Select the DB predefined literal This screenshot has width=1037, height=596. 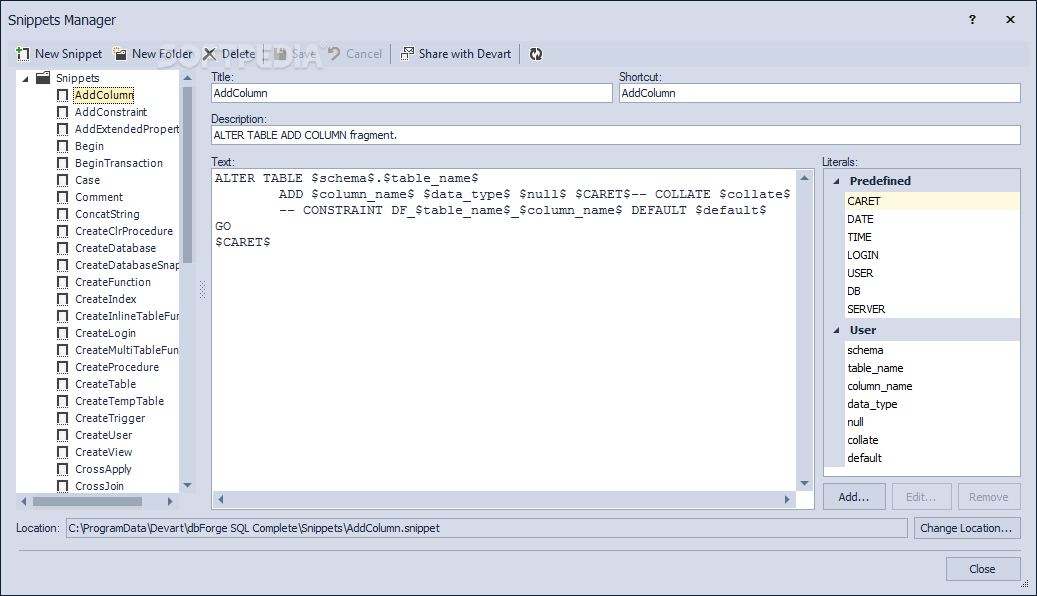[933, 291]
